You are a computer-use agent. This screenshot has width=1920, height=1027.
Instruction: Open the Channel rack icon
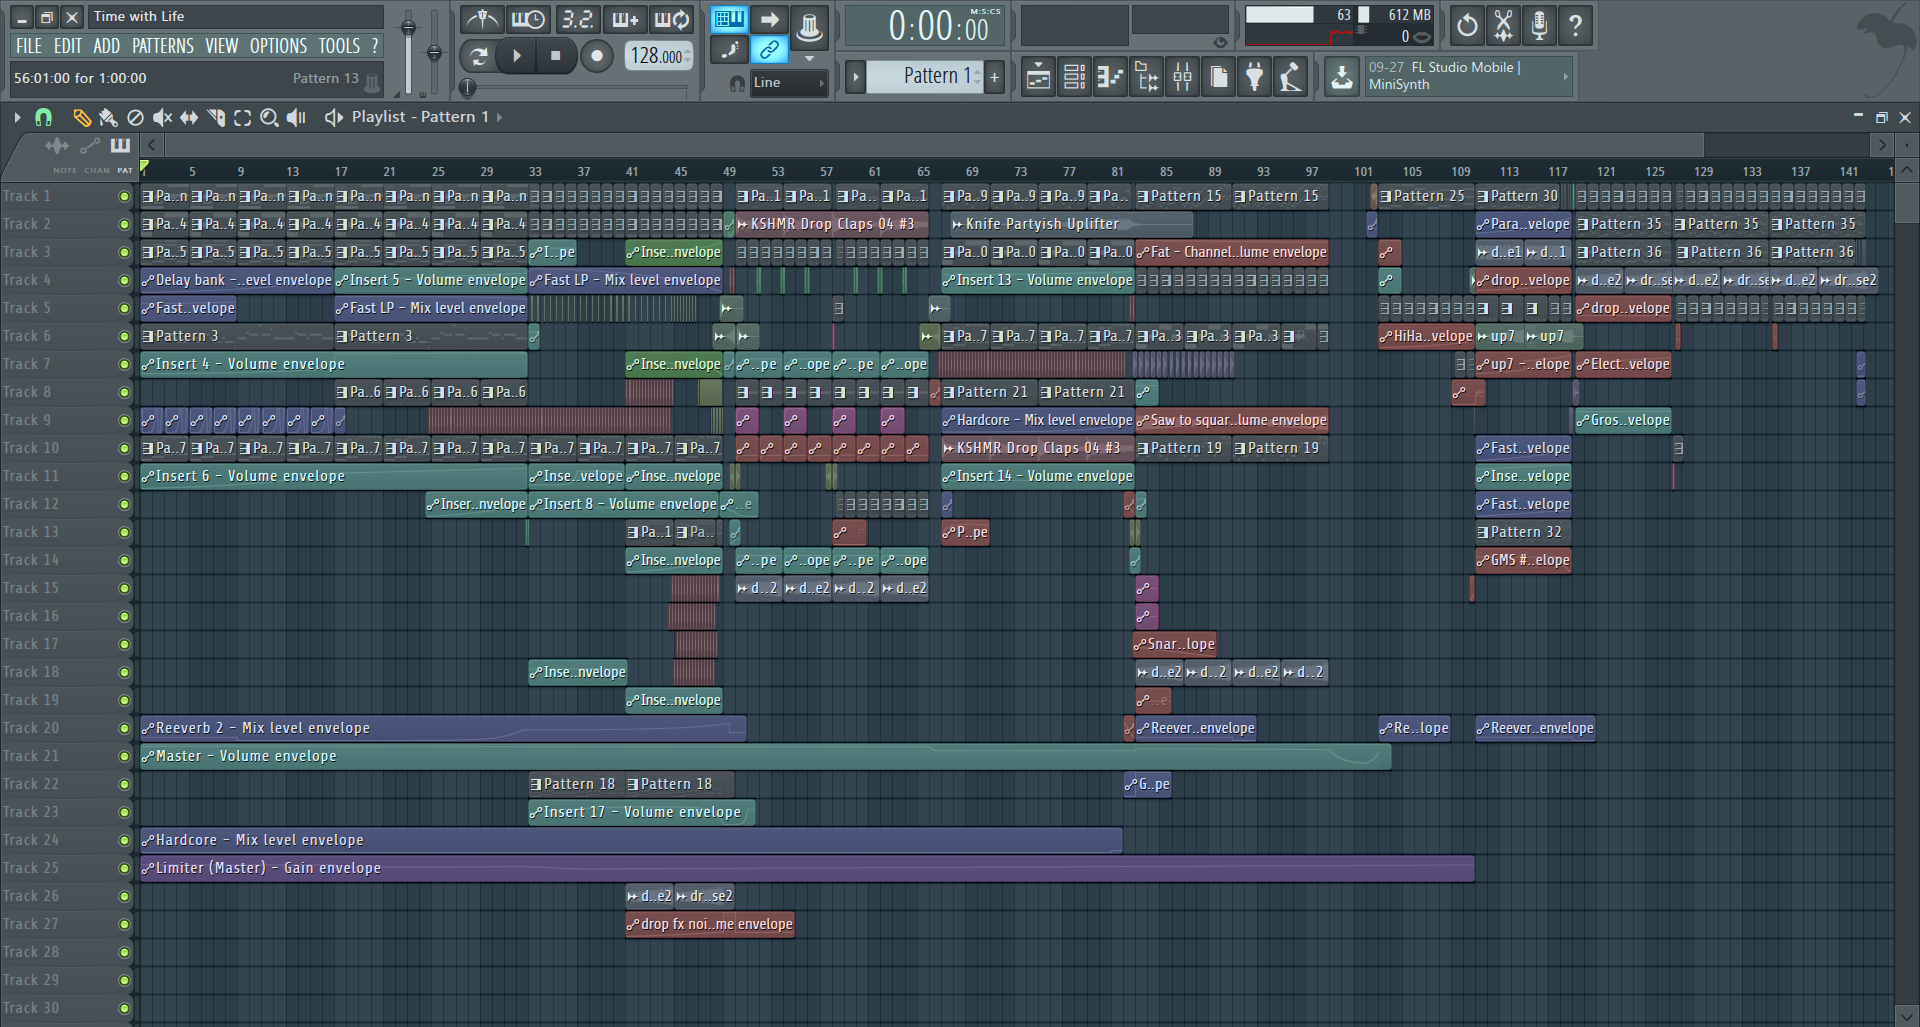1074,77
